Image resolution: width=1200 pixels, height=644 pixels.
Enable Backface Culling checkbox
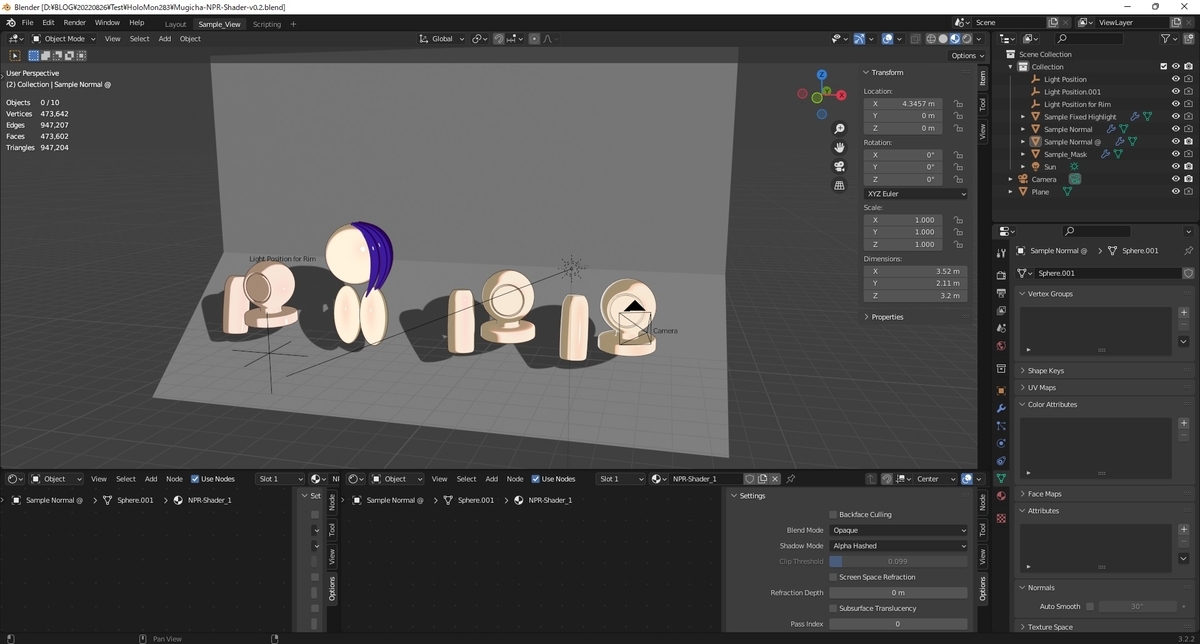(834, 515)
